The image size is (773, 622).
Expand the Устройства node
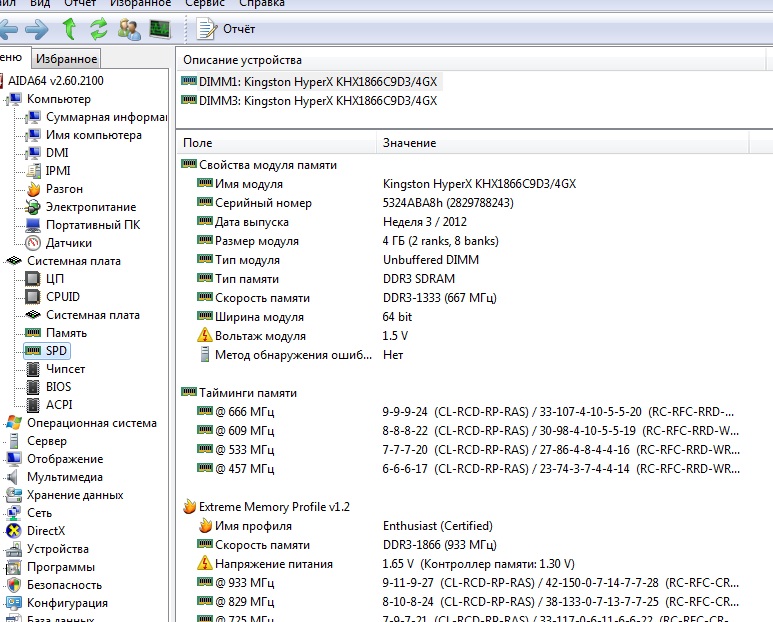(58, 549)
